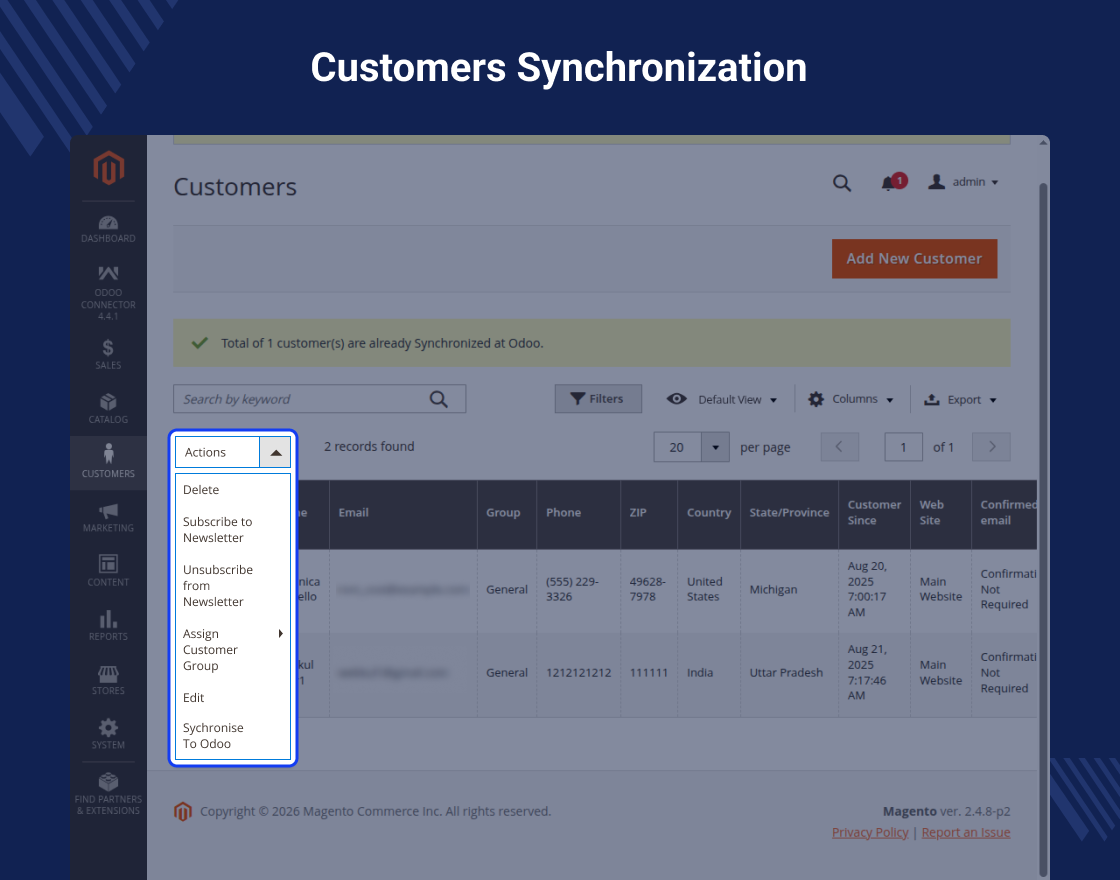Choose Unsubscribe from Newsletter action
1120x880 pixels.
point(233,586)
